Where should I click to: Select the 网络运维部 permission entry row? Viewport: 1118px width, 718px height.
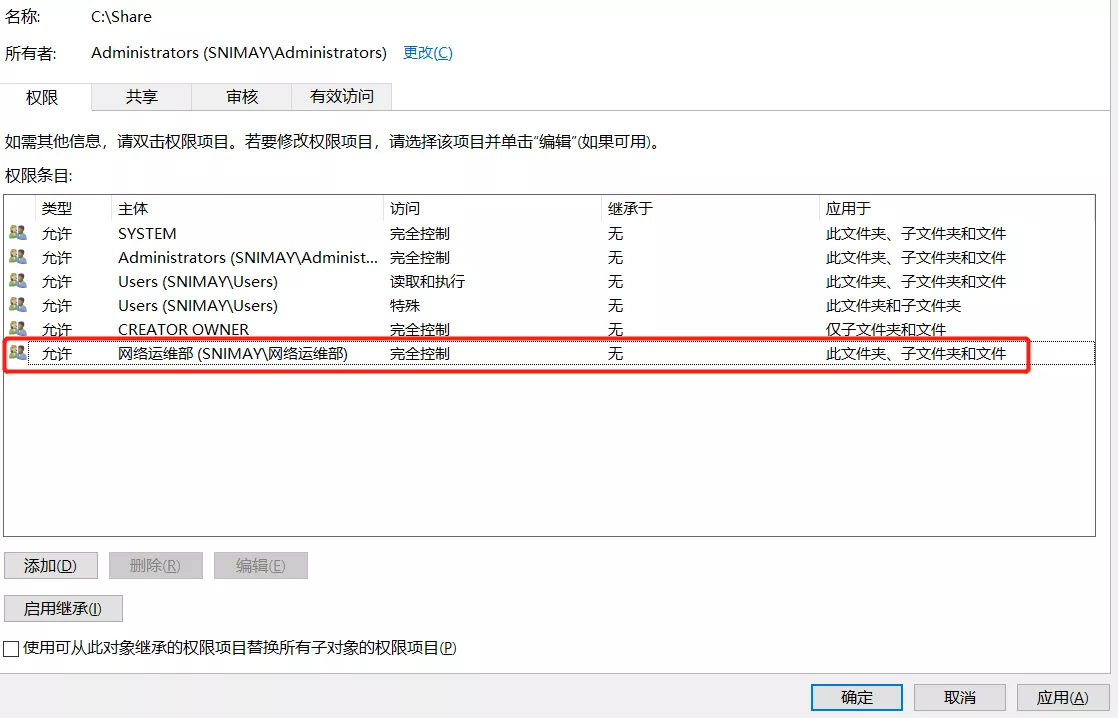[500, 354]
